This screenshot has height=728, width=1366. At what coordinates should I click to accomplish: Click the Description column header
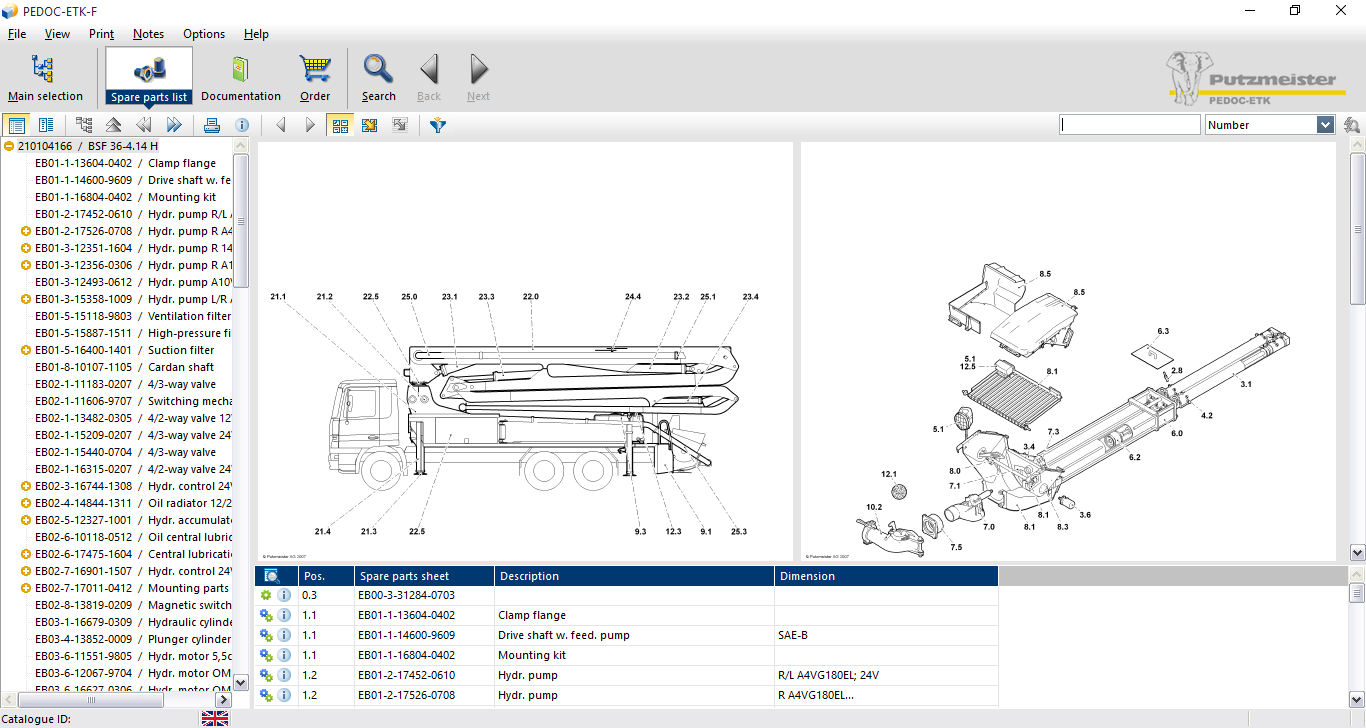click(x=634, y=576)
